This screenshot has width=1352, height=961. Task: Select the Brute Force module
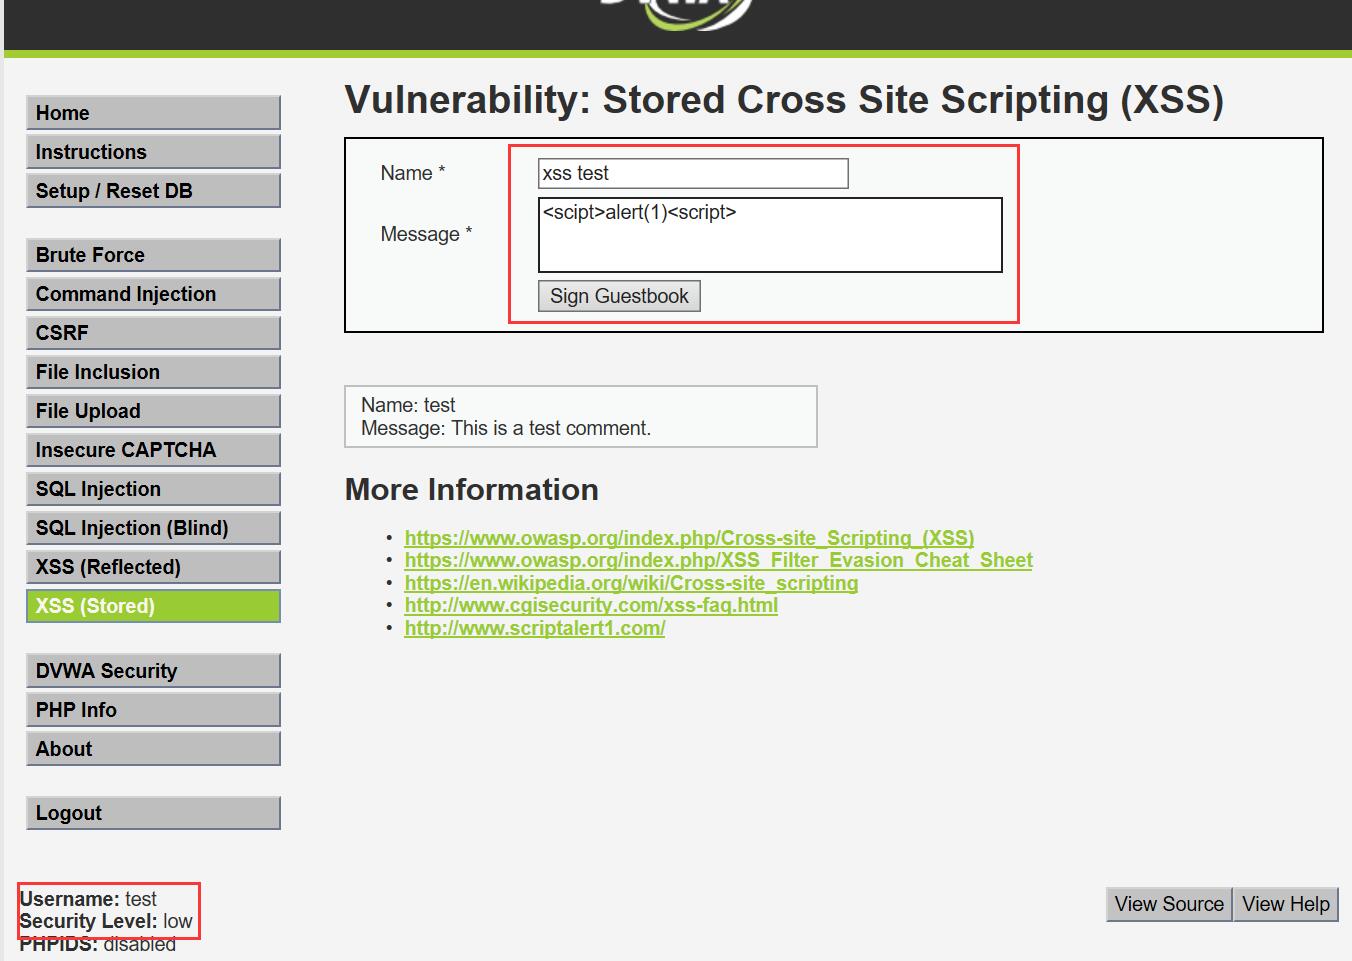pos(153,255)
